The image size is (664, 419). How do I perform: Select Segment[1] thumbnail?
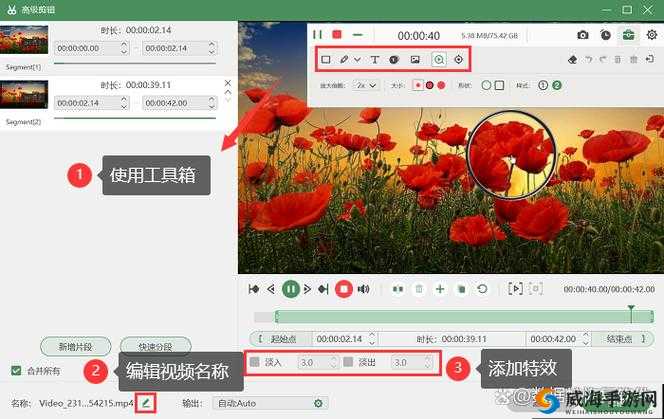[24, 40]
